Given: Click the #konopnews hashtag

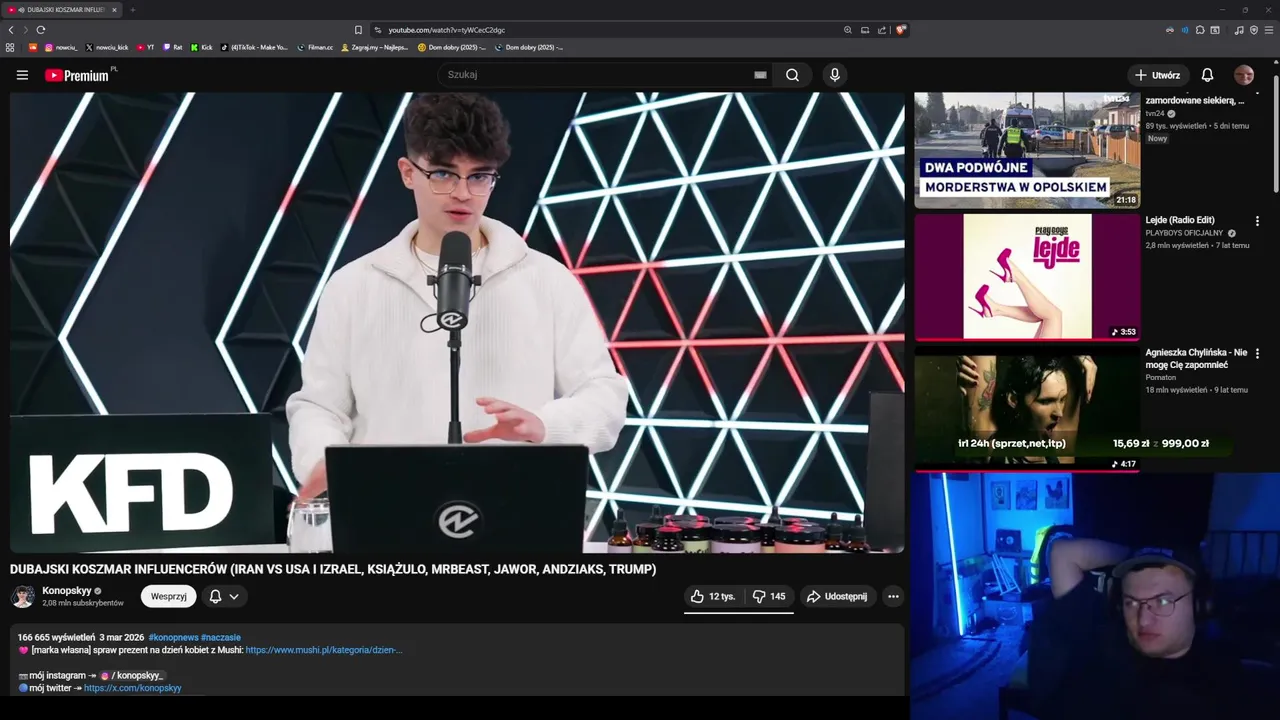Looking at the screenshot, I should [172, 637].
